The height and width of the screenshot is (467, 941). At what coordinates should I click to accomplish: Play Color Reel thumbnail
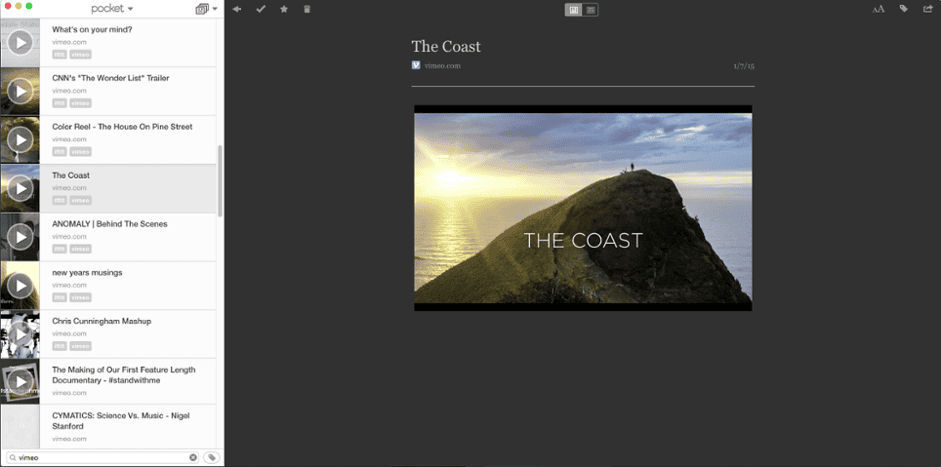click(x=20, y=140)
